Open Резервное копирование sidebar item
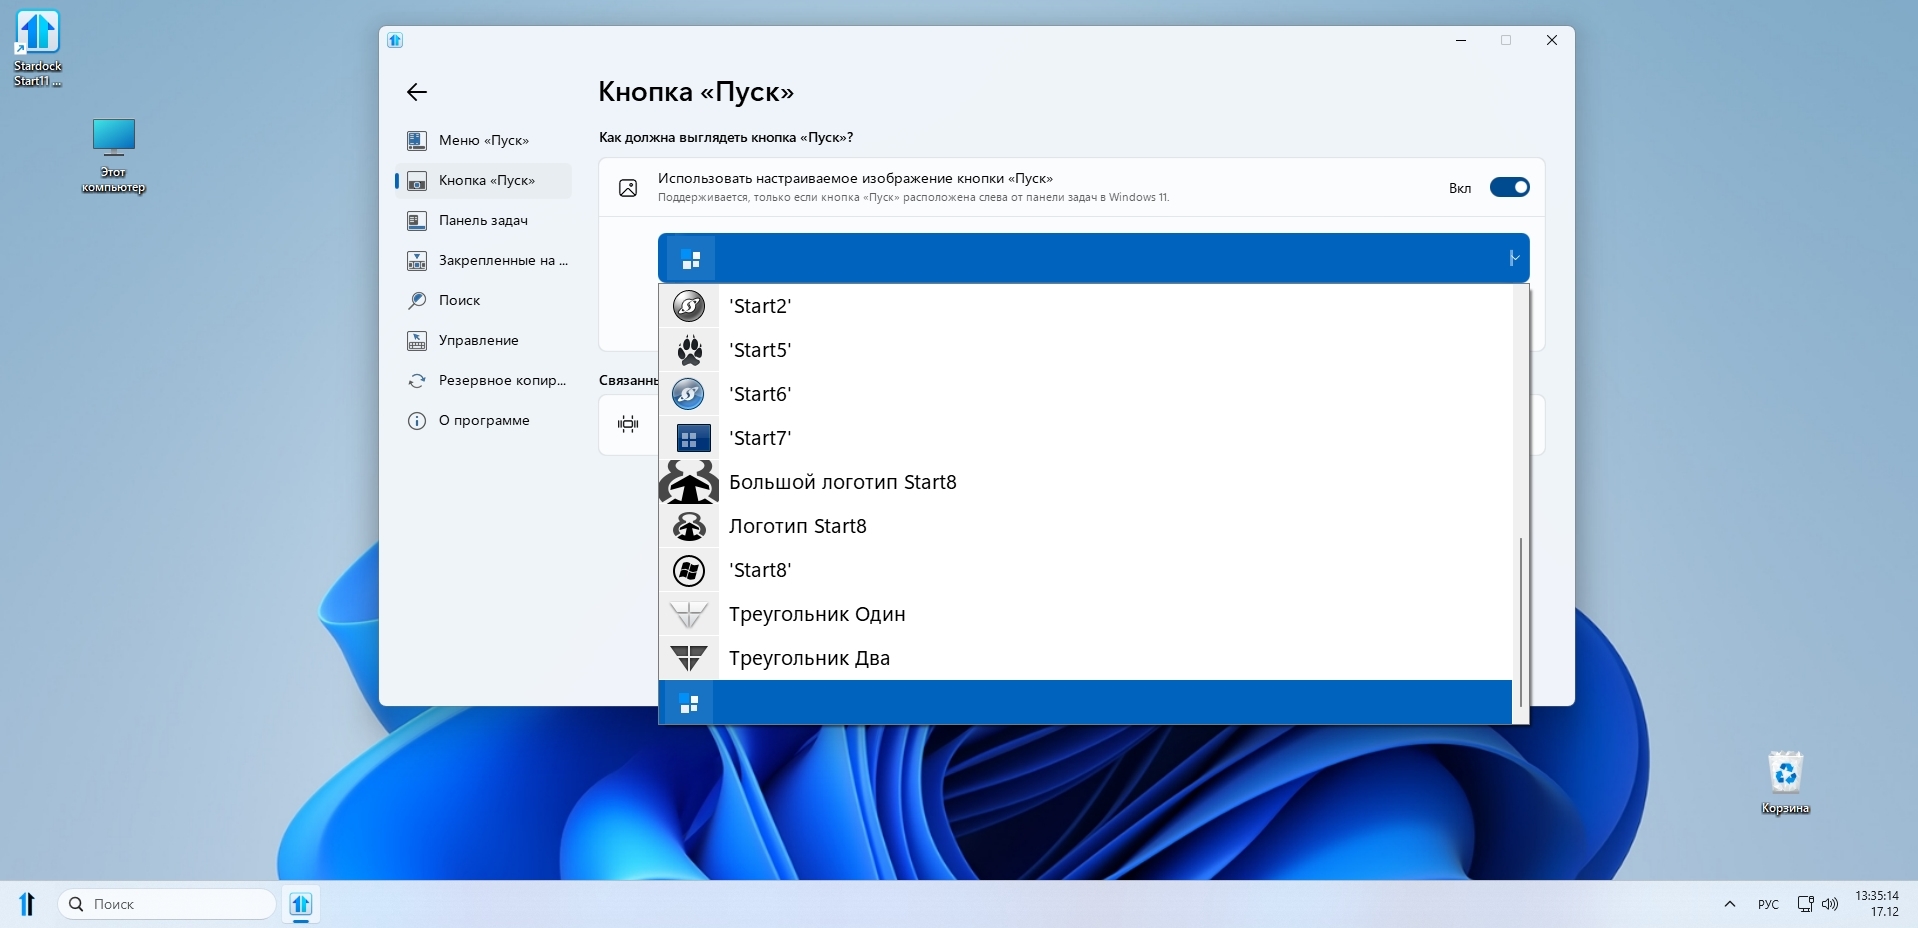Image resolution: width=1918 pixels, height=928 pixels. (483, 380)
